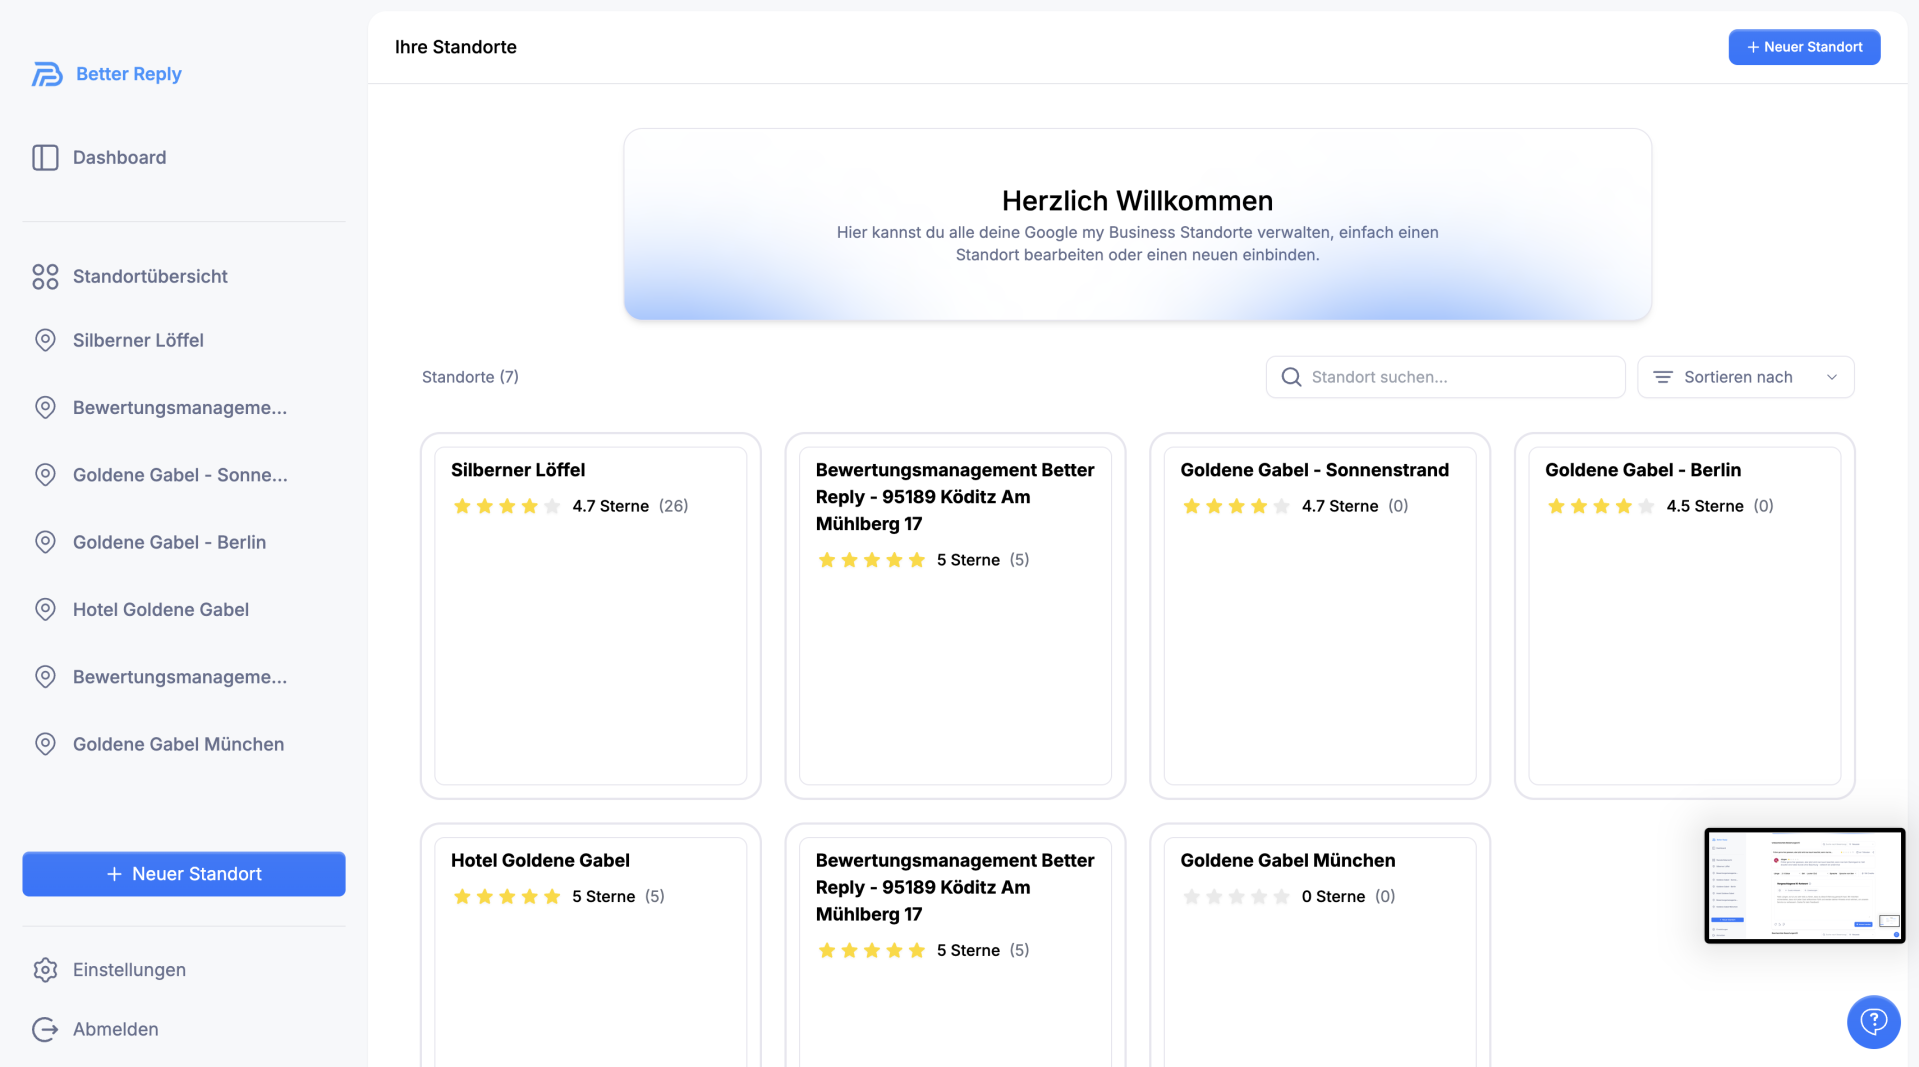This screenshot has width=1919, height=1067.
Task: Click the Hotel Goldene Gabel pin icon
Action: (x=45, y=609)
